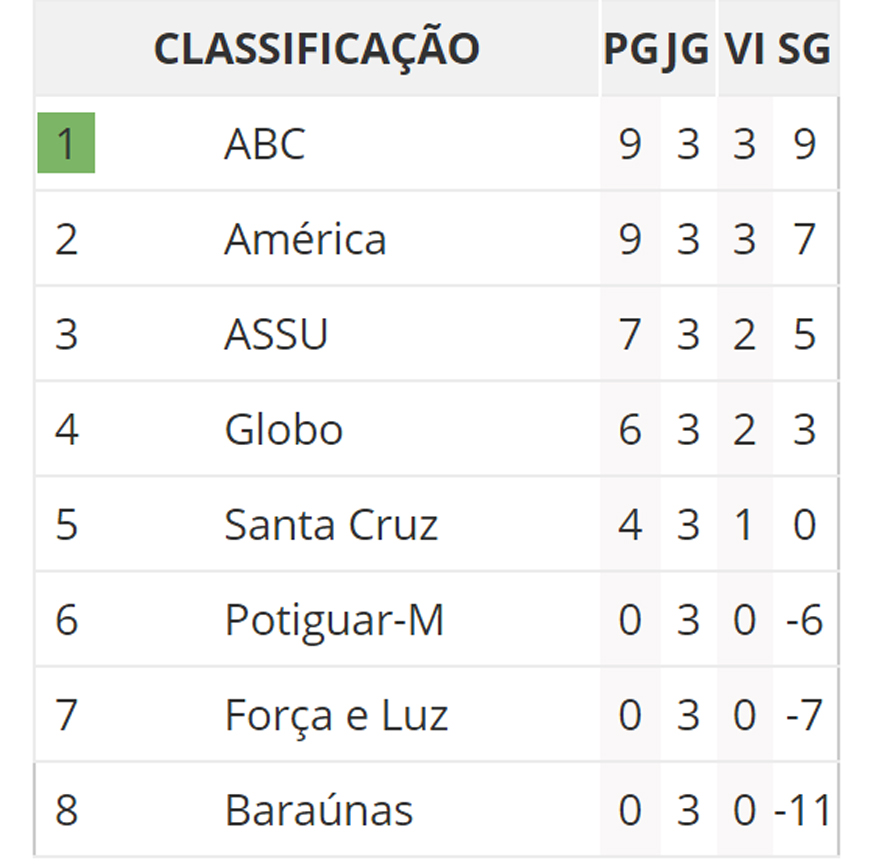Open the Baraúnas team entry
The height and width of the screenshot is (866, 876).
(x=319, y=810)
